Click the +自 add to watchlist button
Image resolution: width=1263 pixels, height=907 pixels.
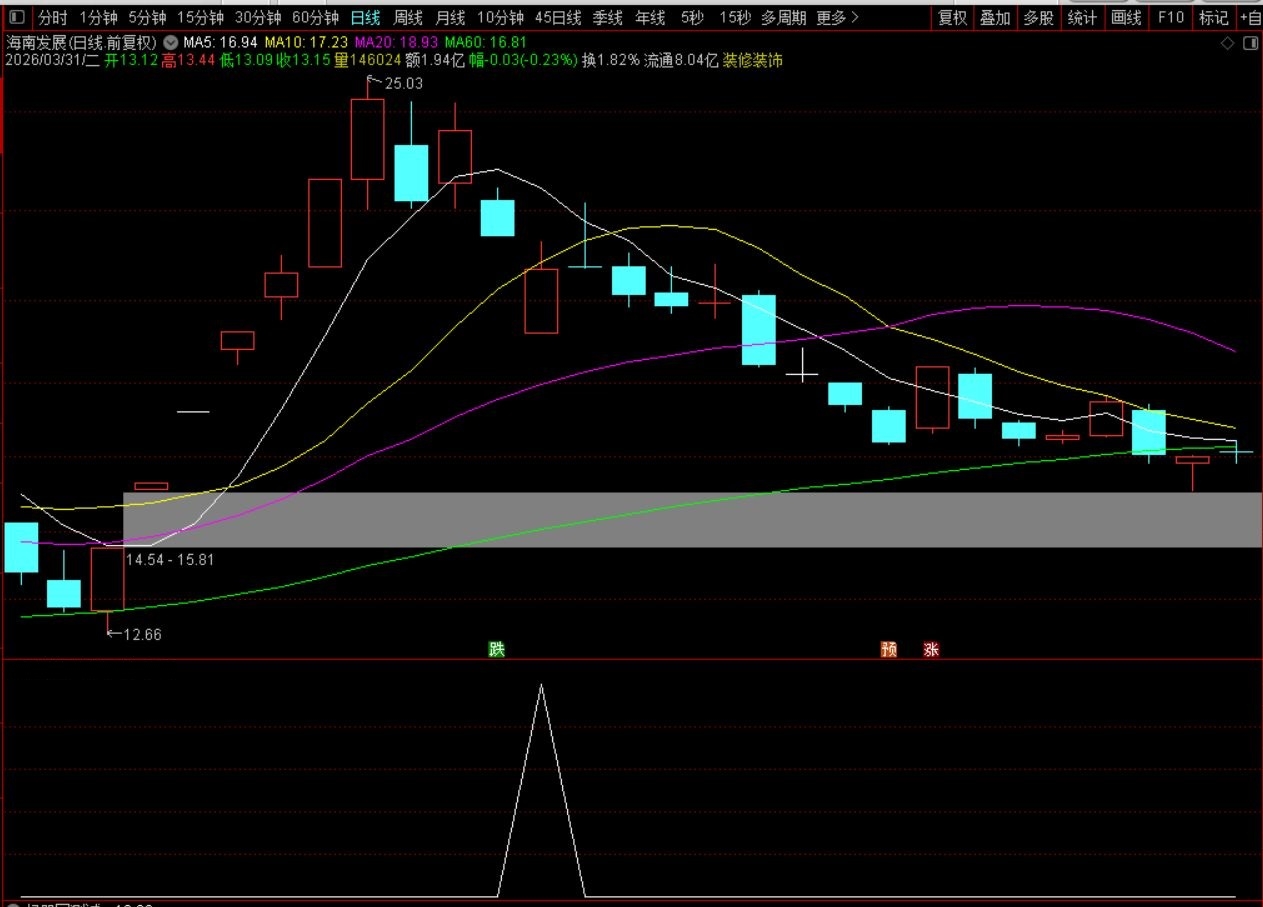pos(1250,17)
